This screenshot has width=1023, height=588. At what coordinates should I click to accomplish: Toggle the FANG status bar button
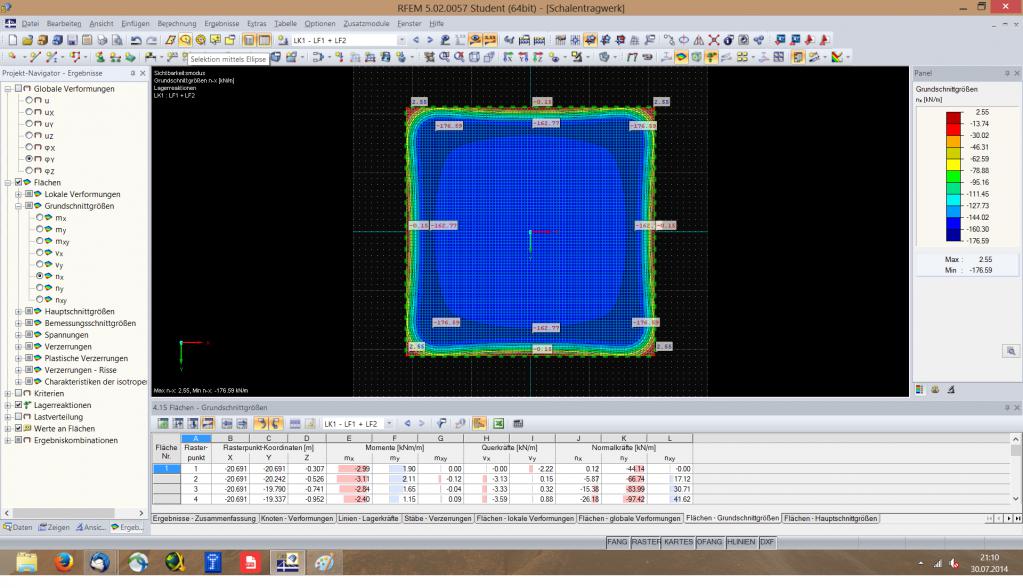click(617, 542)
